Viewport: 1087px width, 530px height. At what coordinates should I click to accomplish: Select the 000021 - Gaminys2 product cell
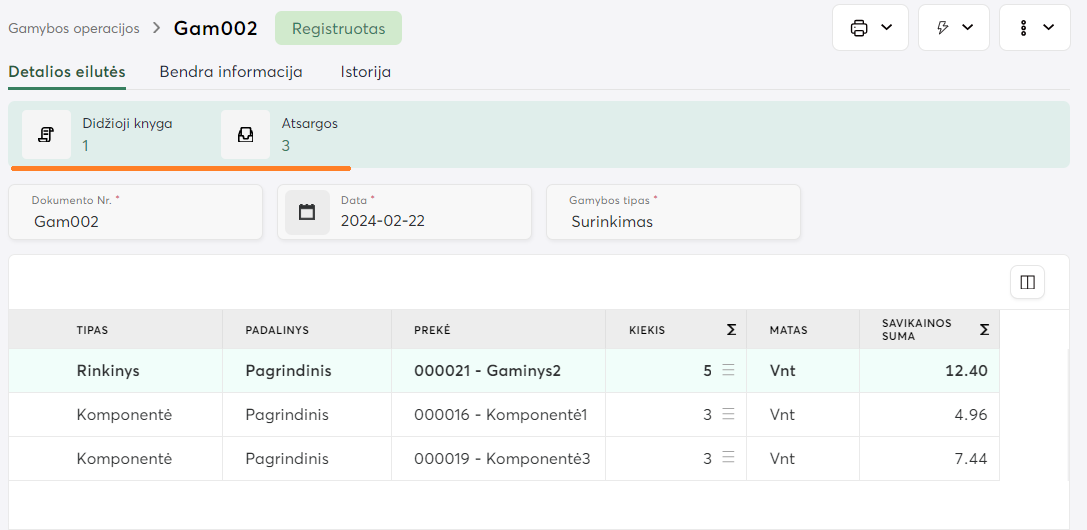point(488,371)
